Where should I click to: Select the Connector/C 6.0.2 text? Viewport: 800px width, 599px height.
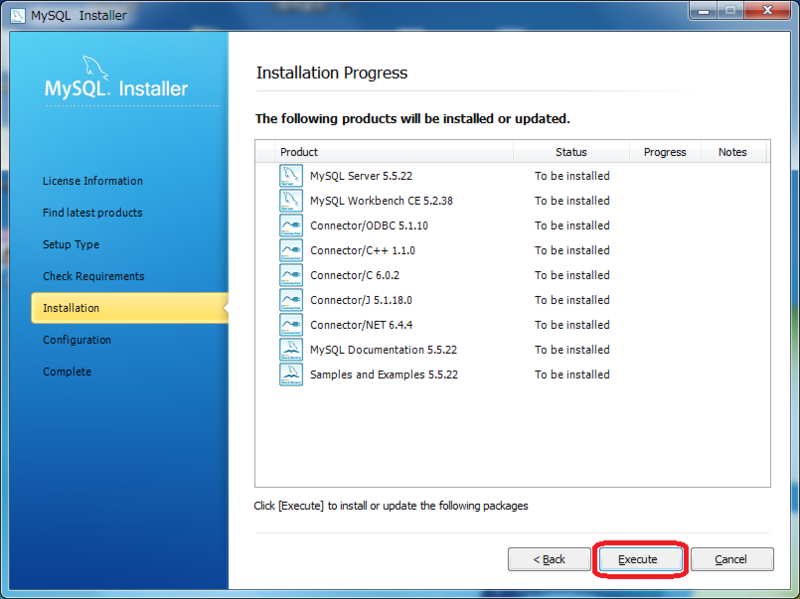tap(355, 276)
